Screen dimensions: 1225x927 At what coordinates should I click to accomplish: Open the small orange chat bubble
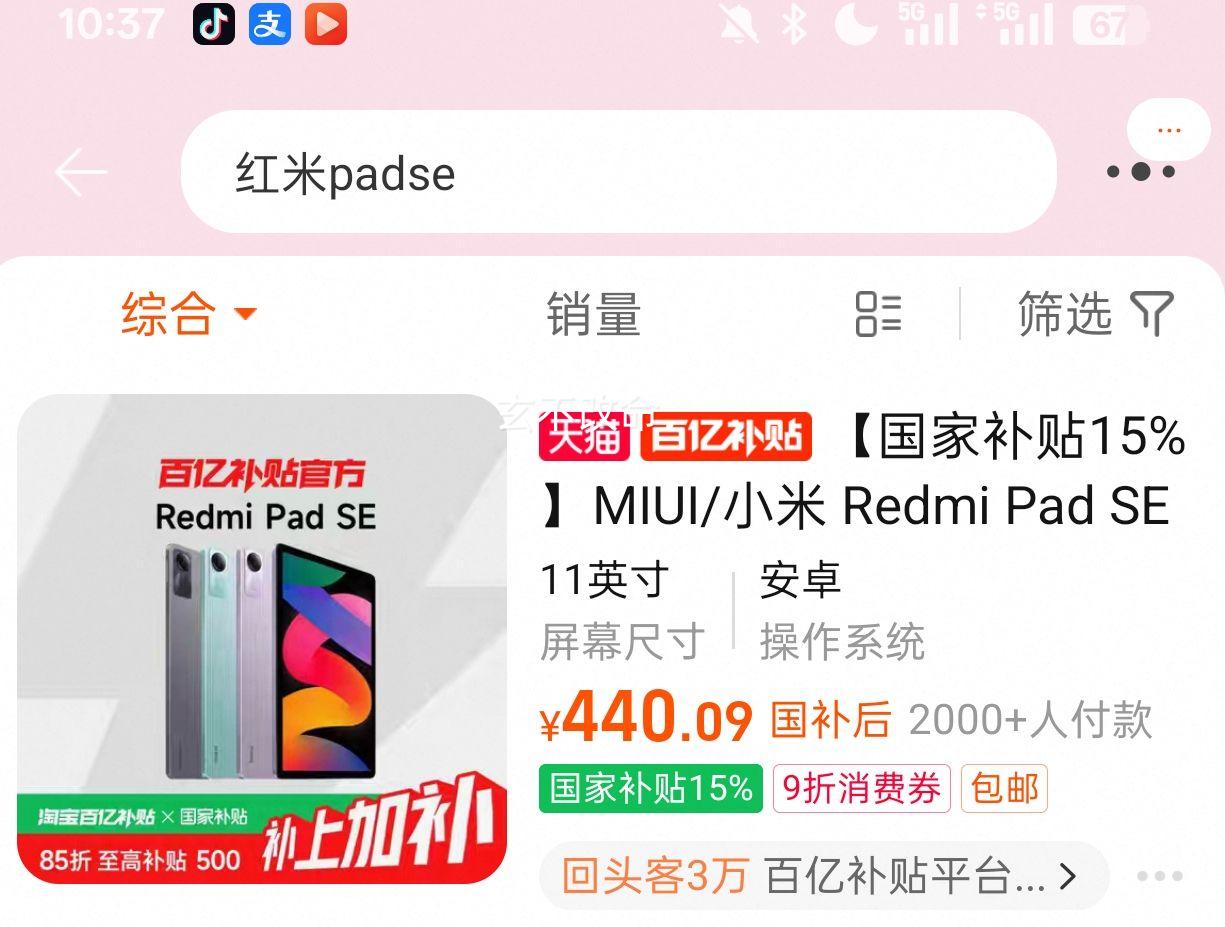click(1169, 130)
